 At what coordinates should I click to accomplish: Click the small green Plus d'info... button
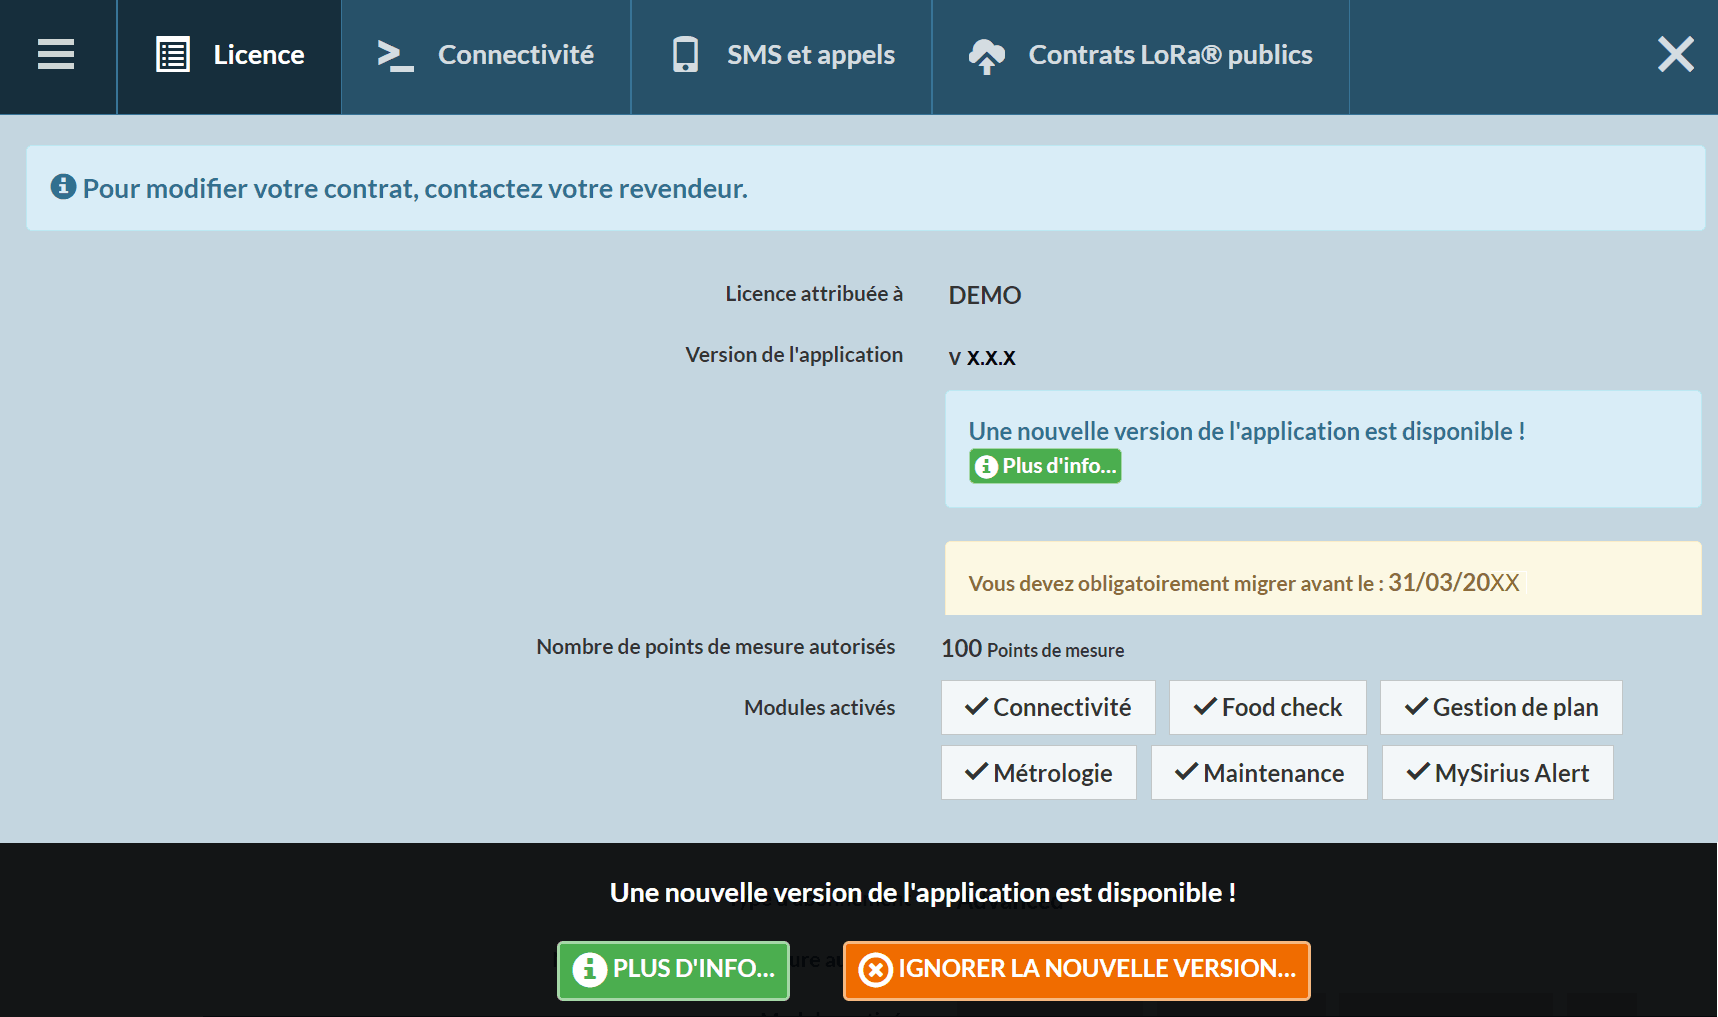[1045, 466]
